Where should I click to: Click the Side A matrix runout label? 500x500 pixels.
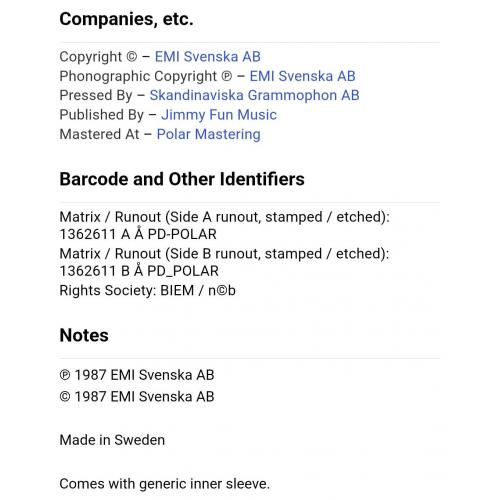pos(225,217)
